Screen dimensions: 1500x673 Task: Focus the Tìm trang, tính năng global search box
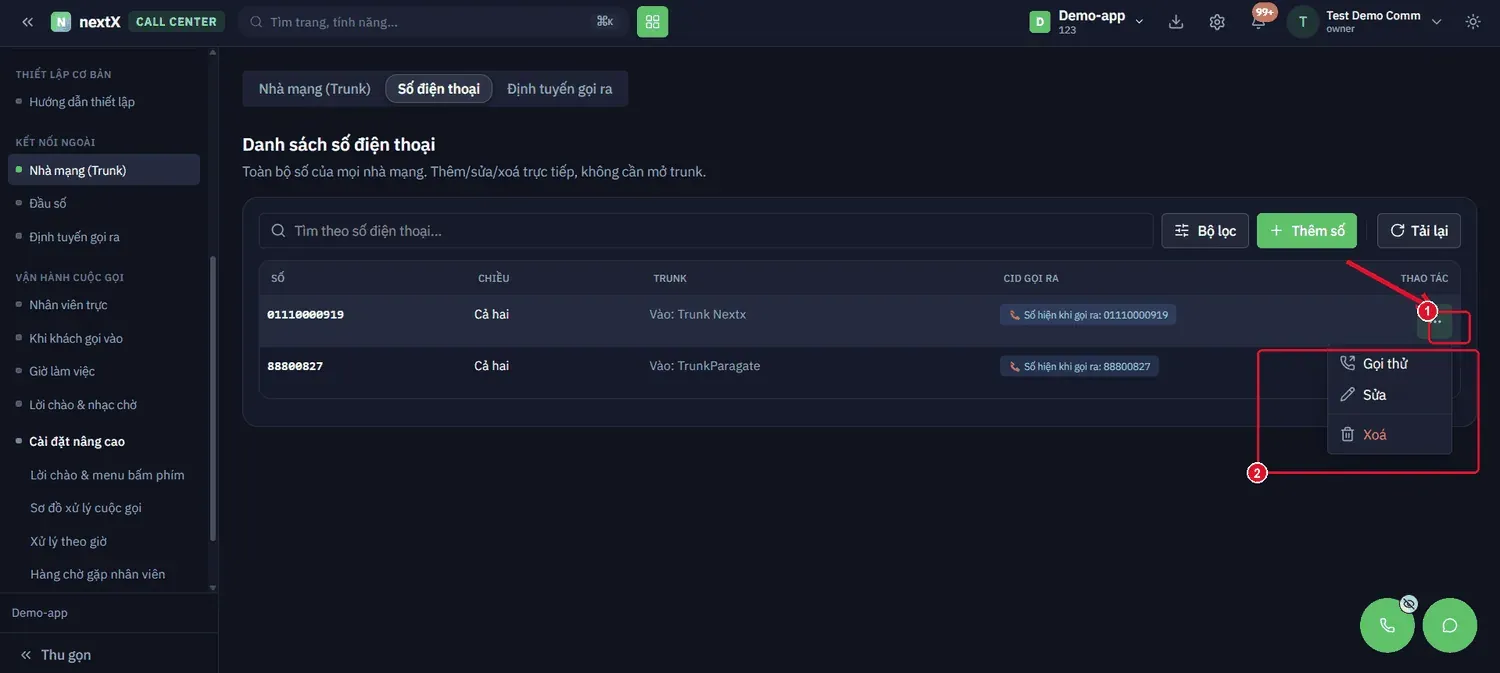(434, 22)
